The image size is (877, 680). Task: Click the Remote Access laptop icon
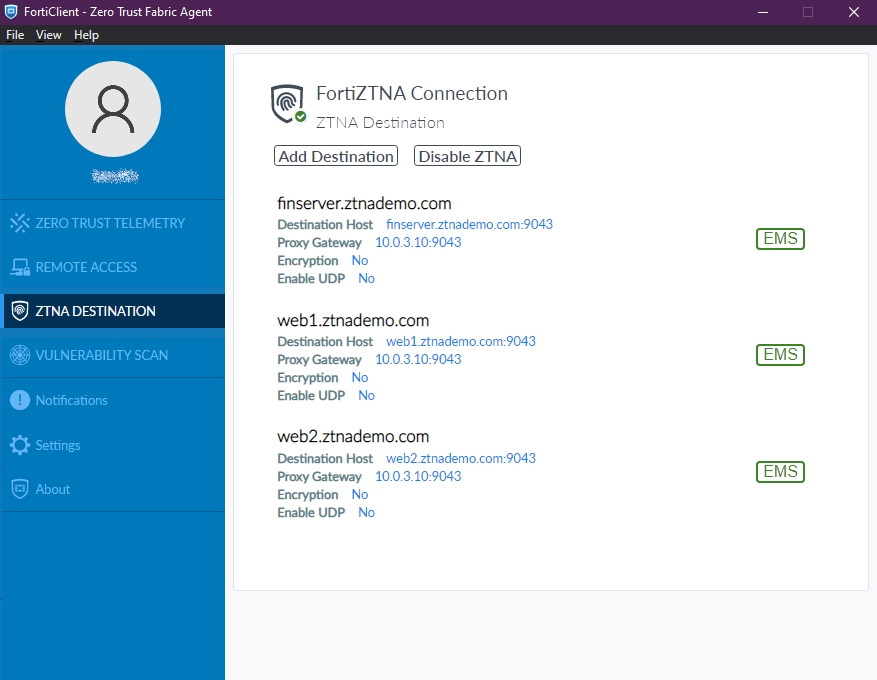coord(20,267)
